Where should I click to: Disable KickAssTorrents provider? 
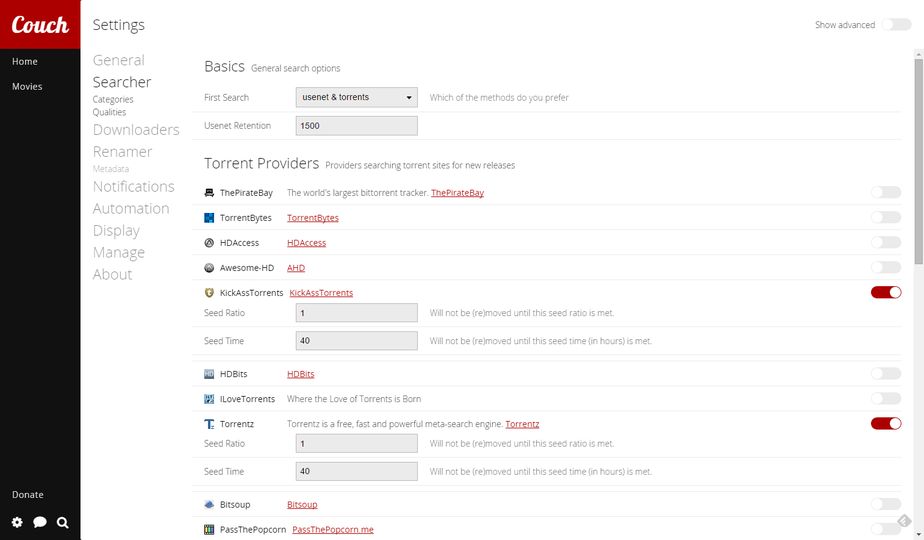(886, 292)
